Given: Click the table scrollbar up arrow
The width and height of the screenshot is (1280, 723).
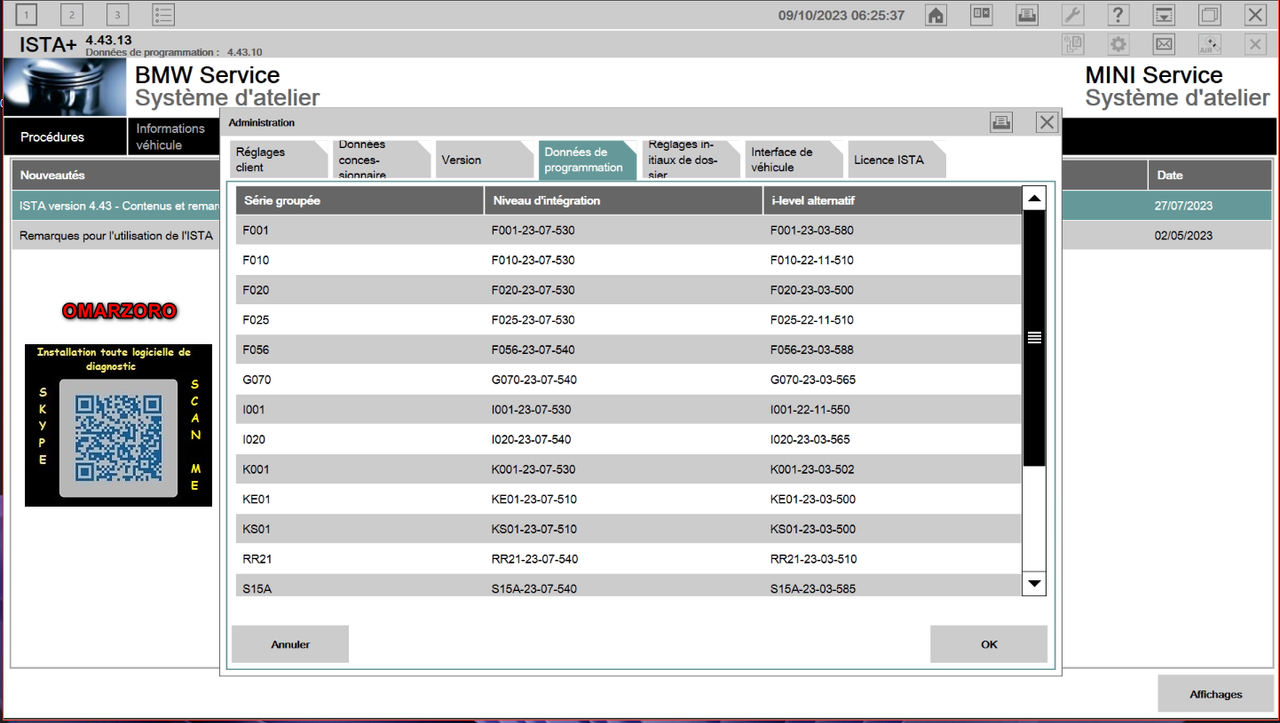Looking at the screenshot, I should click(x=1034, y=198).
